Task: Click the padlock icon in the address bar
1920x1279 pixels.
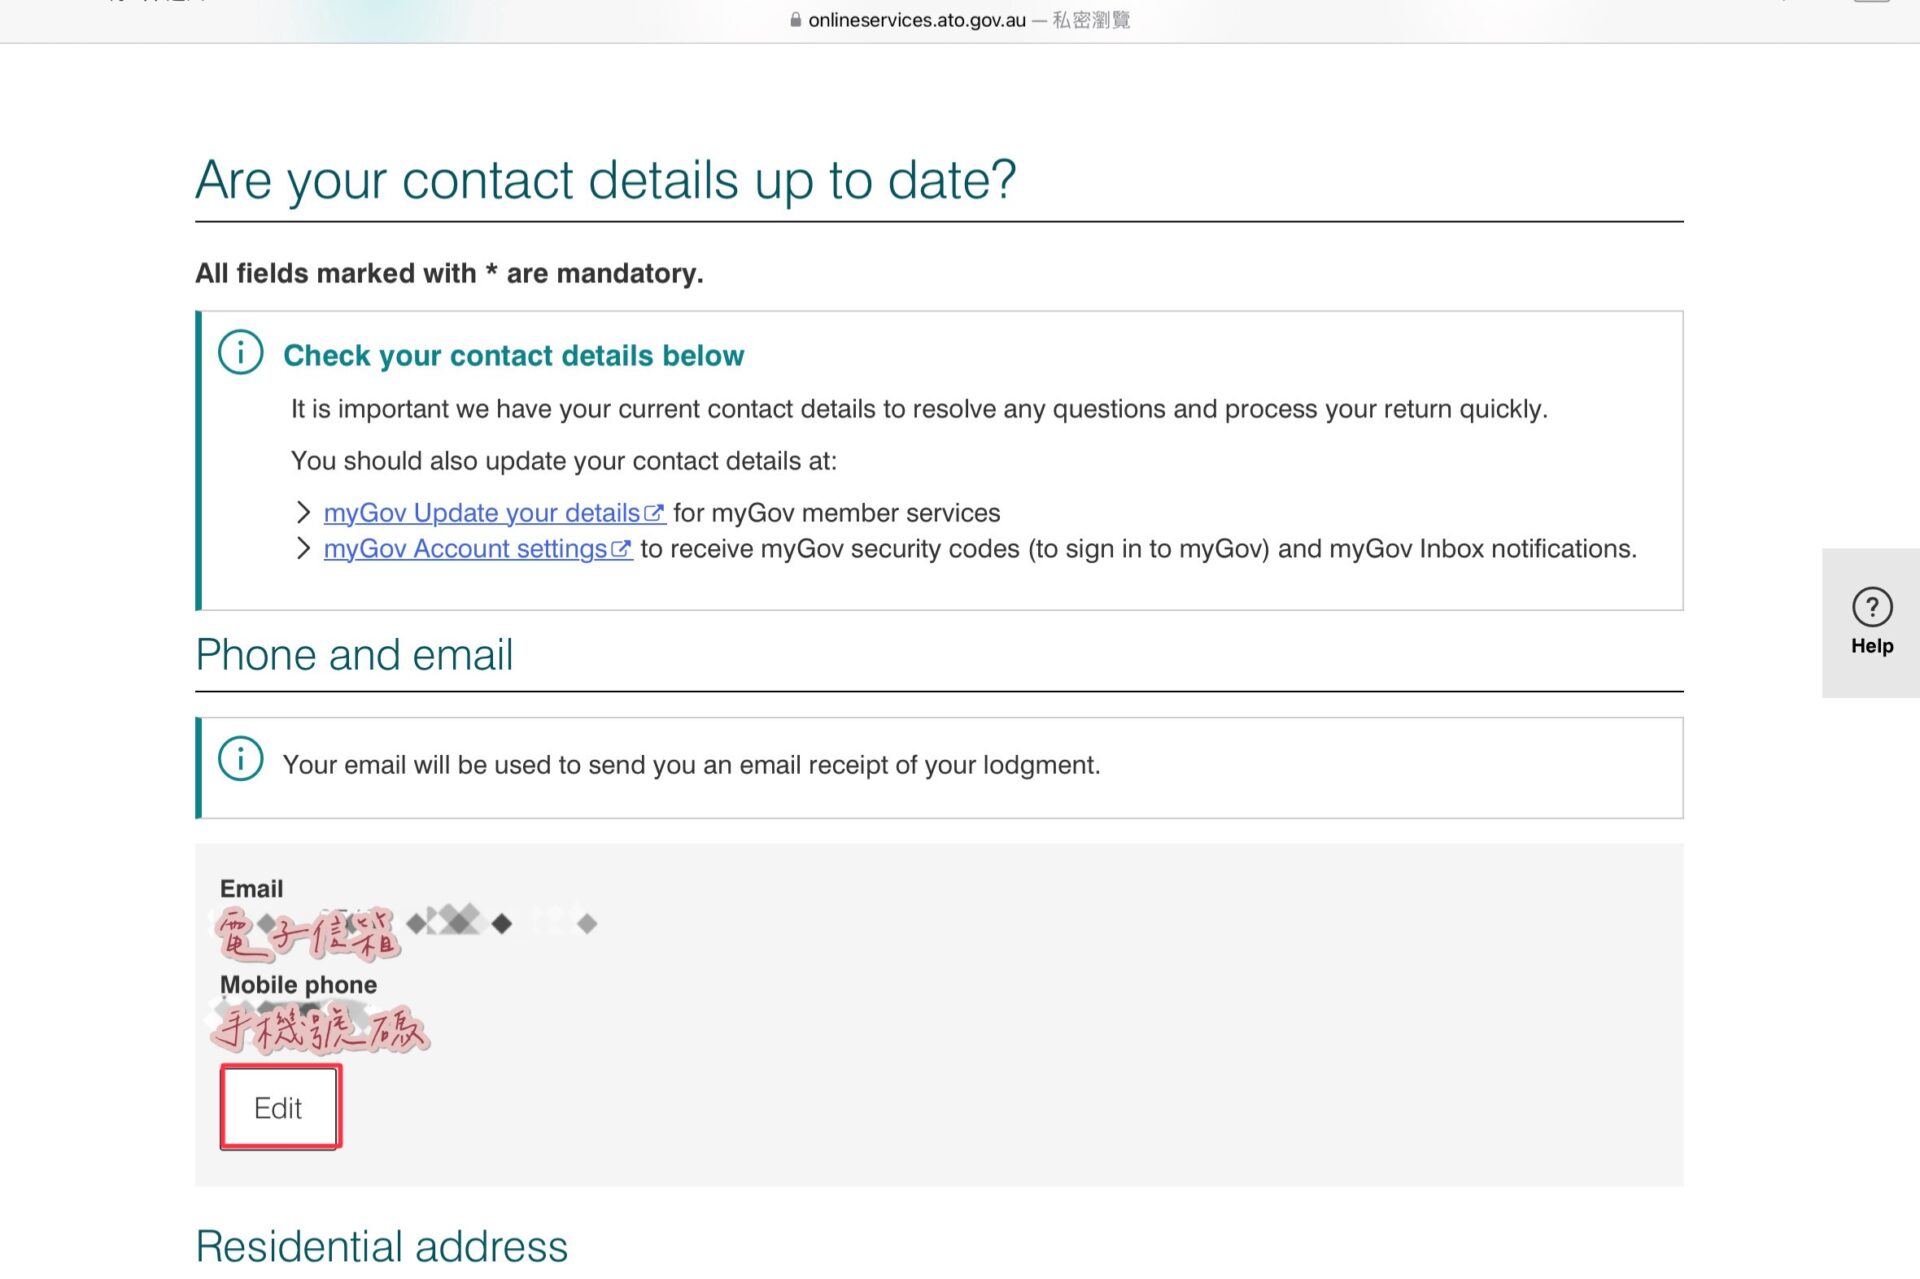Action: point(795,20)
